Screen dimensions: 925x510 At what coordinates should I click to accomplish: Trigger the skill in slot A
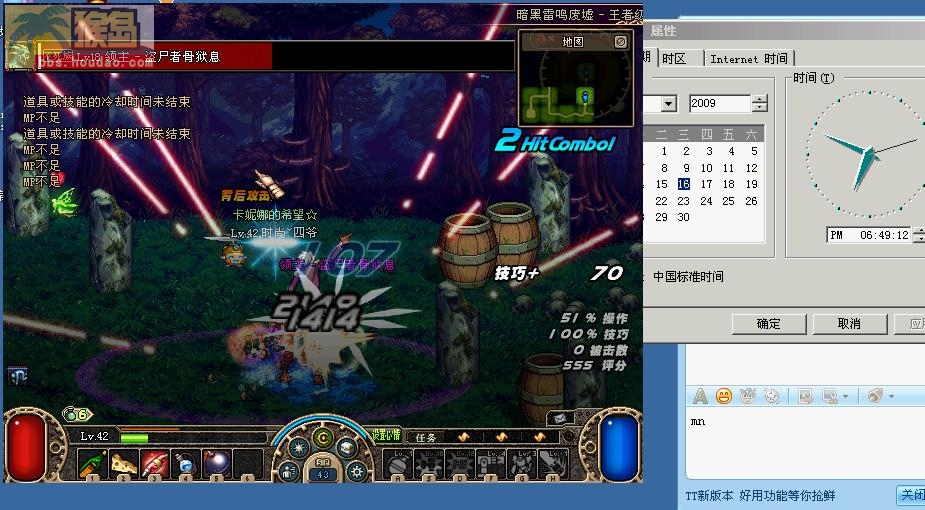click(398, 465)
